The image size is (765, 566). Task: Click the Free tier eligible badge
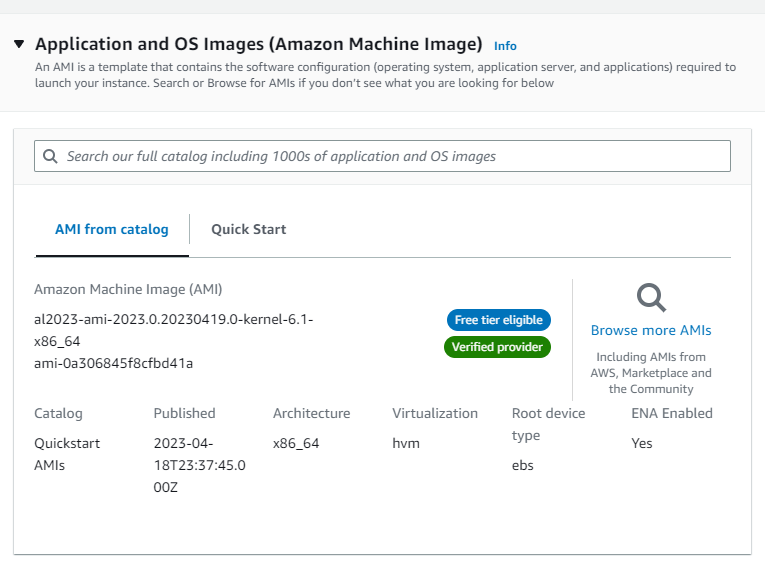pyautogui.click(x=499, y=320)
